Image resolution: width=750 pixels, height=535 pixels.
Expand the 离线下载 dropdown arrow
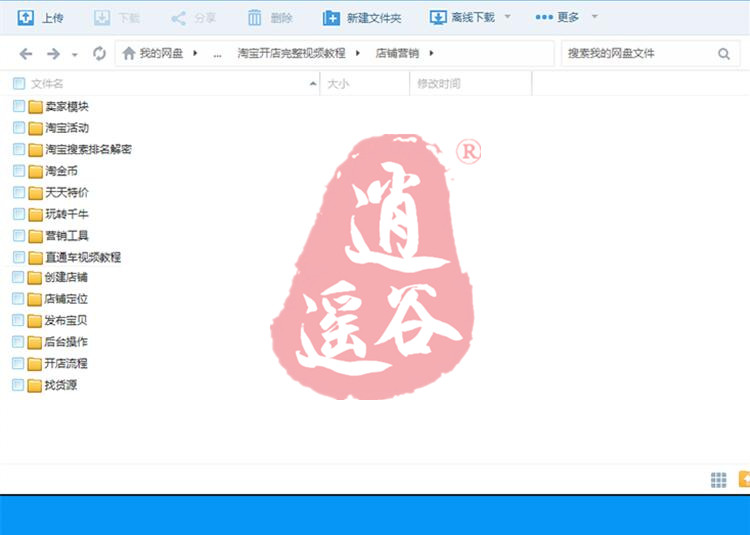pyautogui.click(x=507, y=17)
